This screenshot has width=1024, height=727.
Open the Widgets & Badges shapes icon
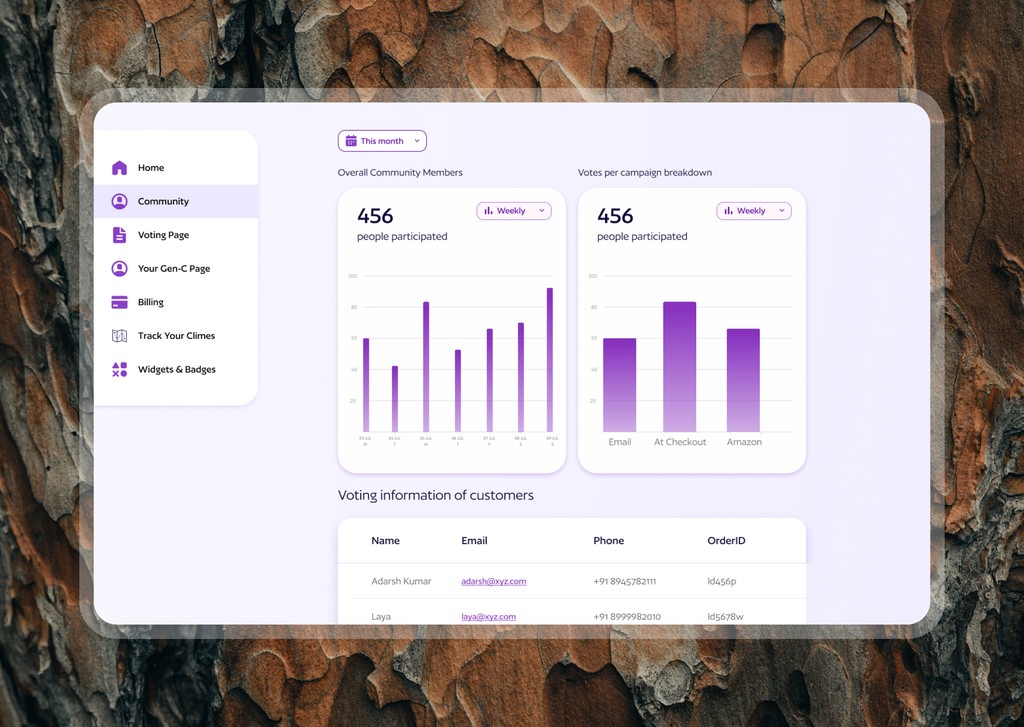coord(120,369)
